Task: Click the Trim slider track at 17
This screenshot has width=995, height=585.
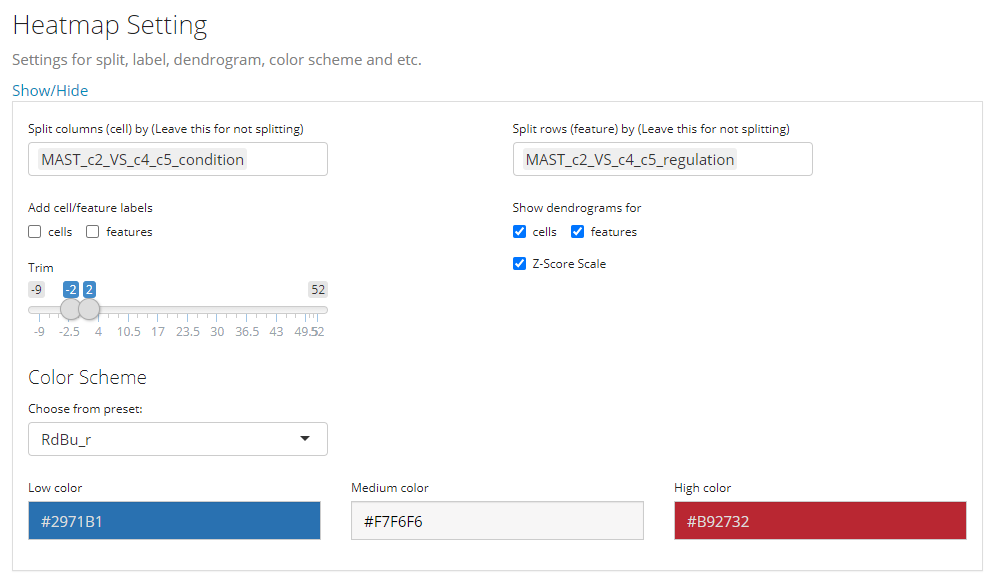Action: [x=158, y=310]
